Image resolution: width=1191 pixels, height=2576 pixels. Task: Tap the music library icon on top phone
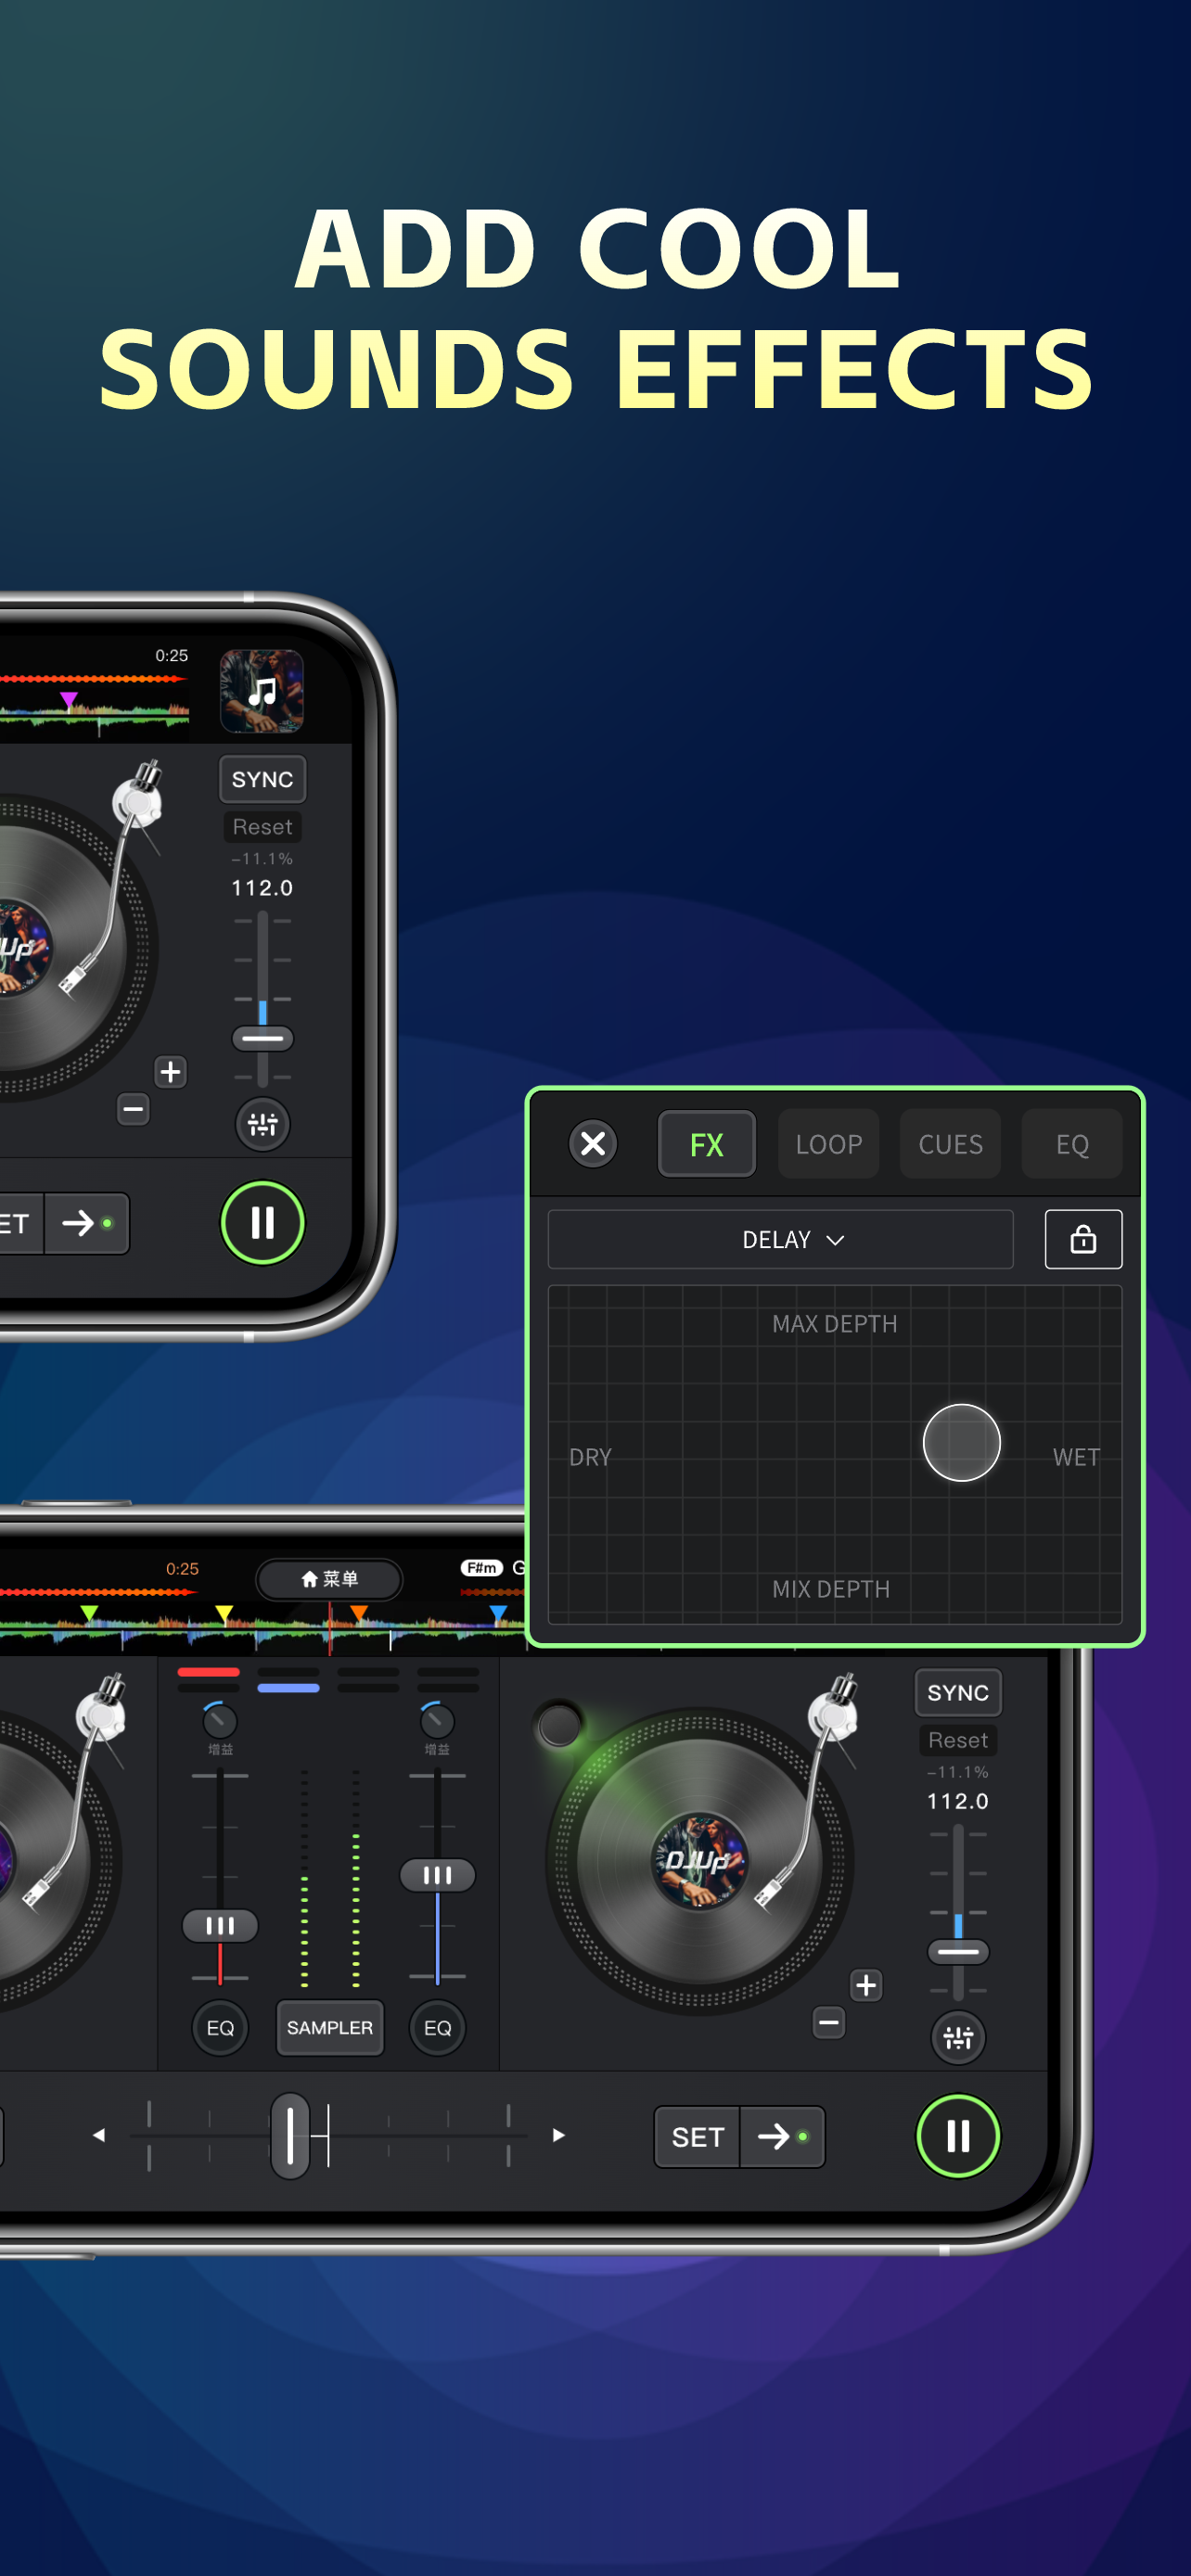[x=262, y=691]
